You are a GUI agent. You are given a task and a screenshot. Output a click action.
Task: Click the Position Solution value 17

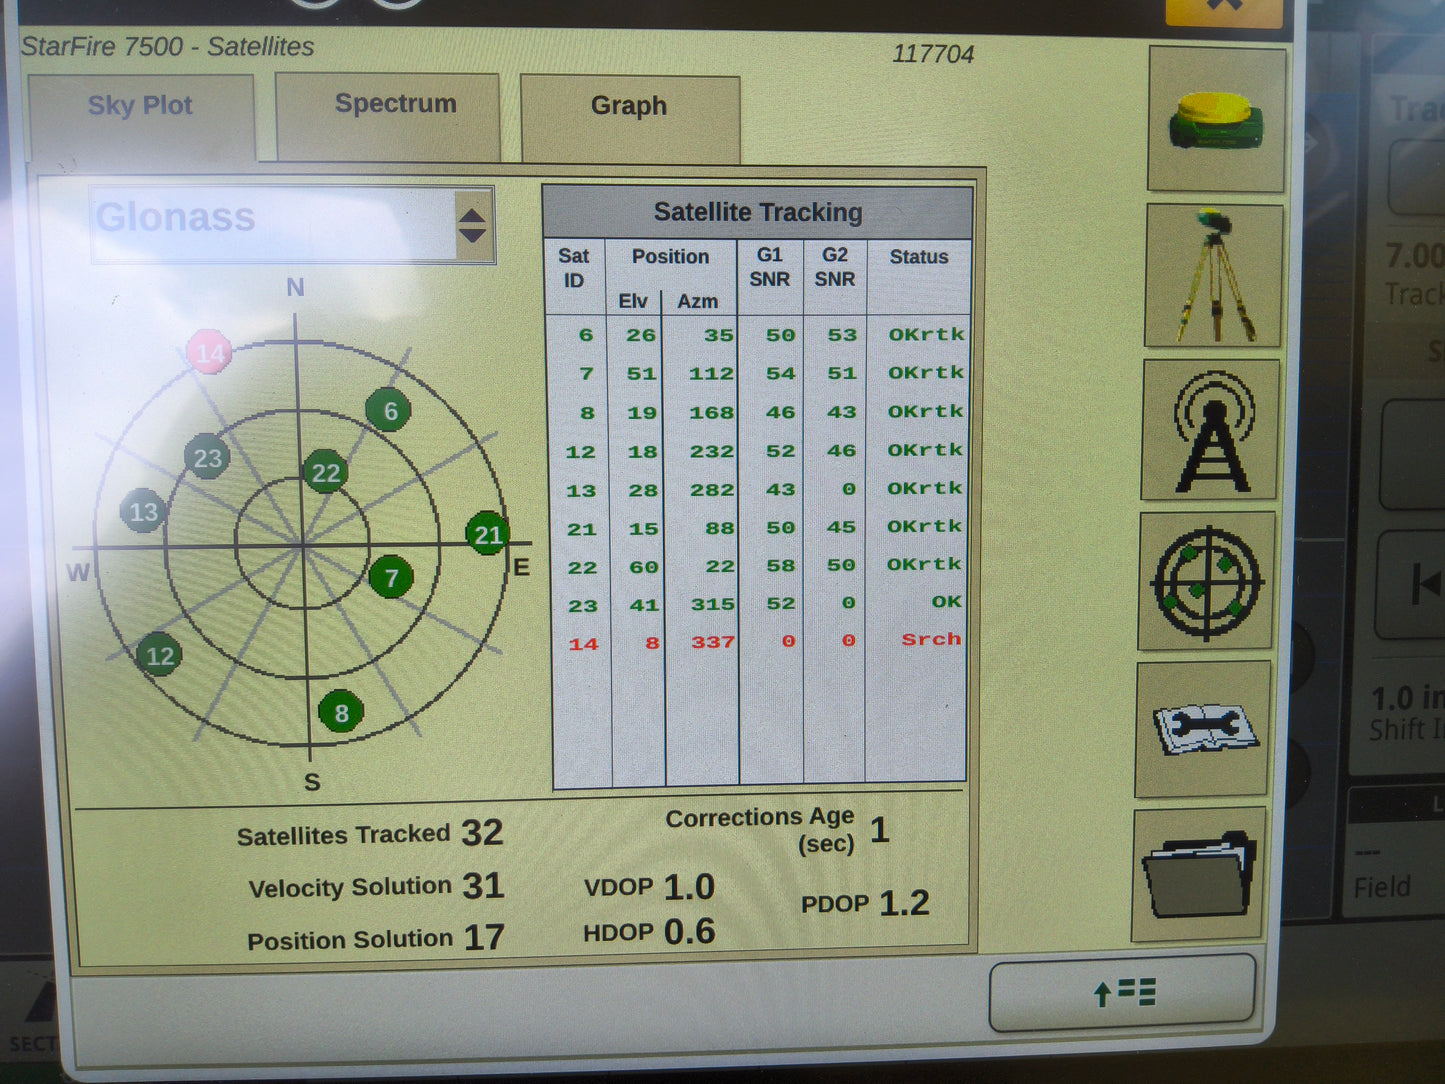point(484,937)
